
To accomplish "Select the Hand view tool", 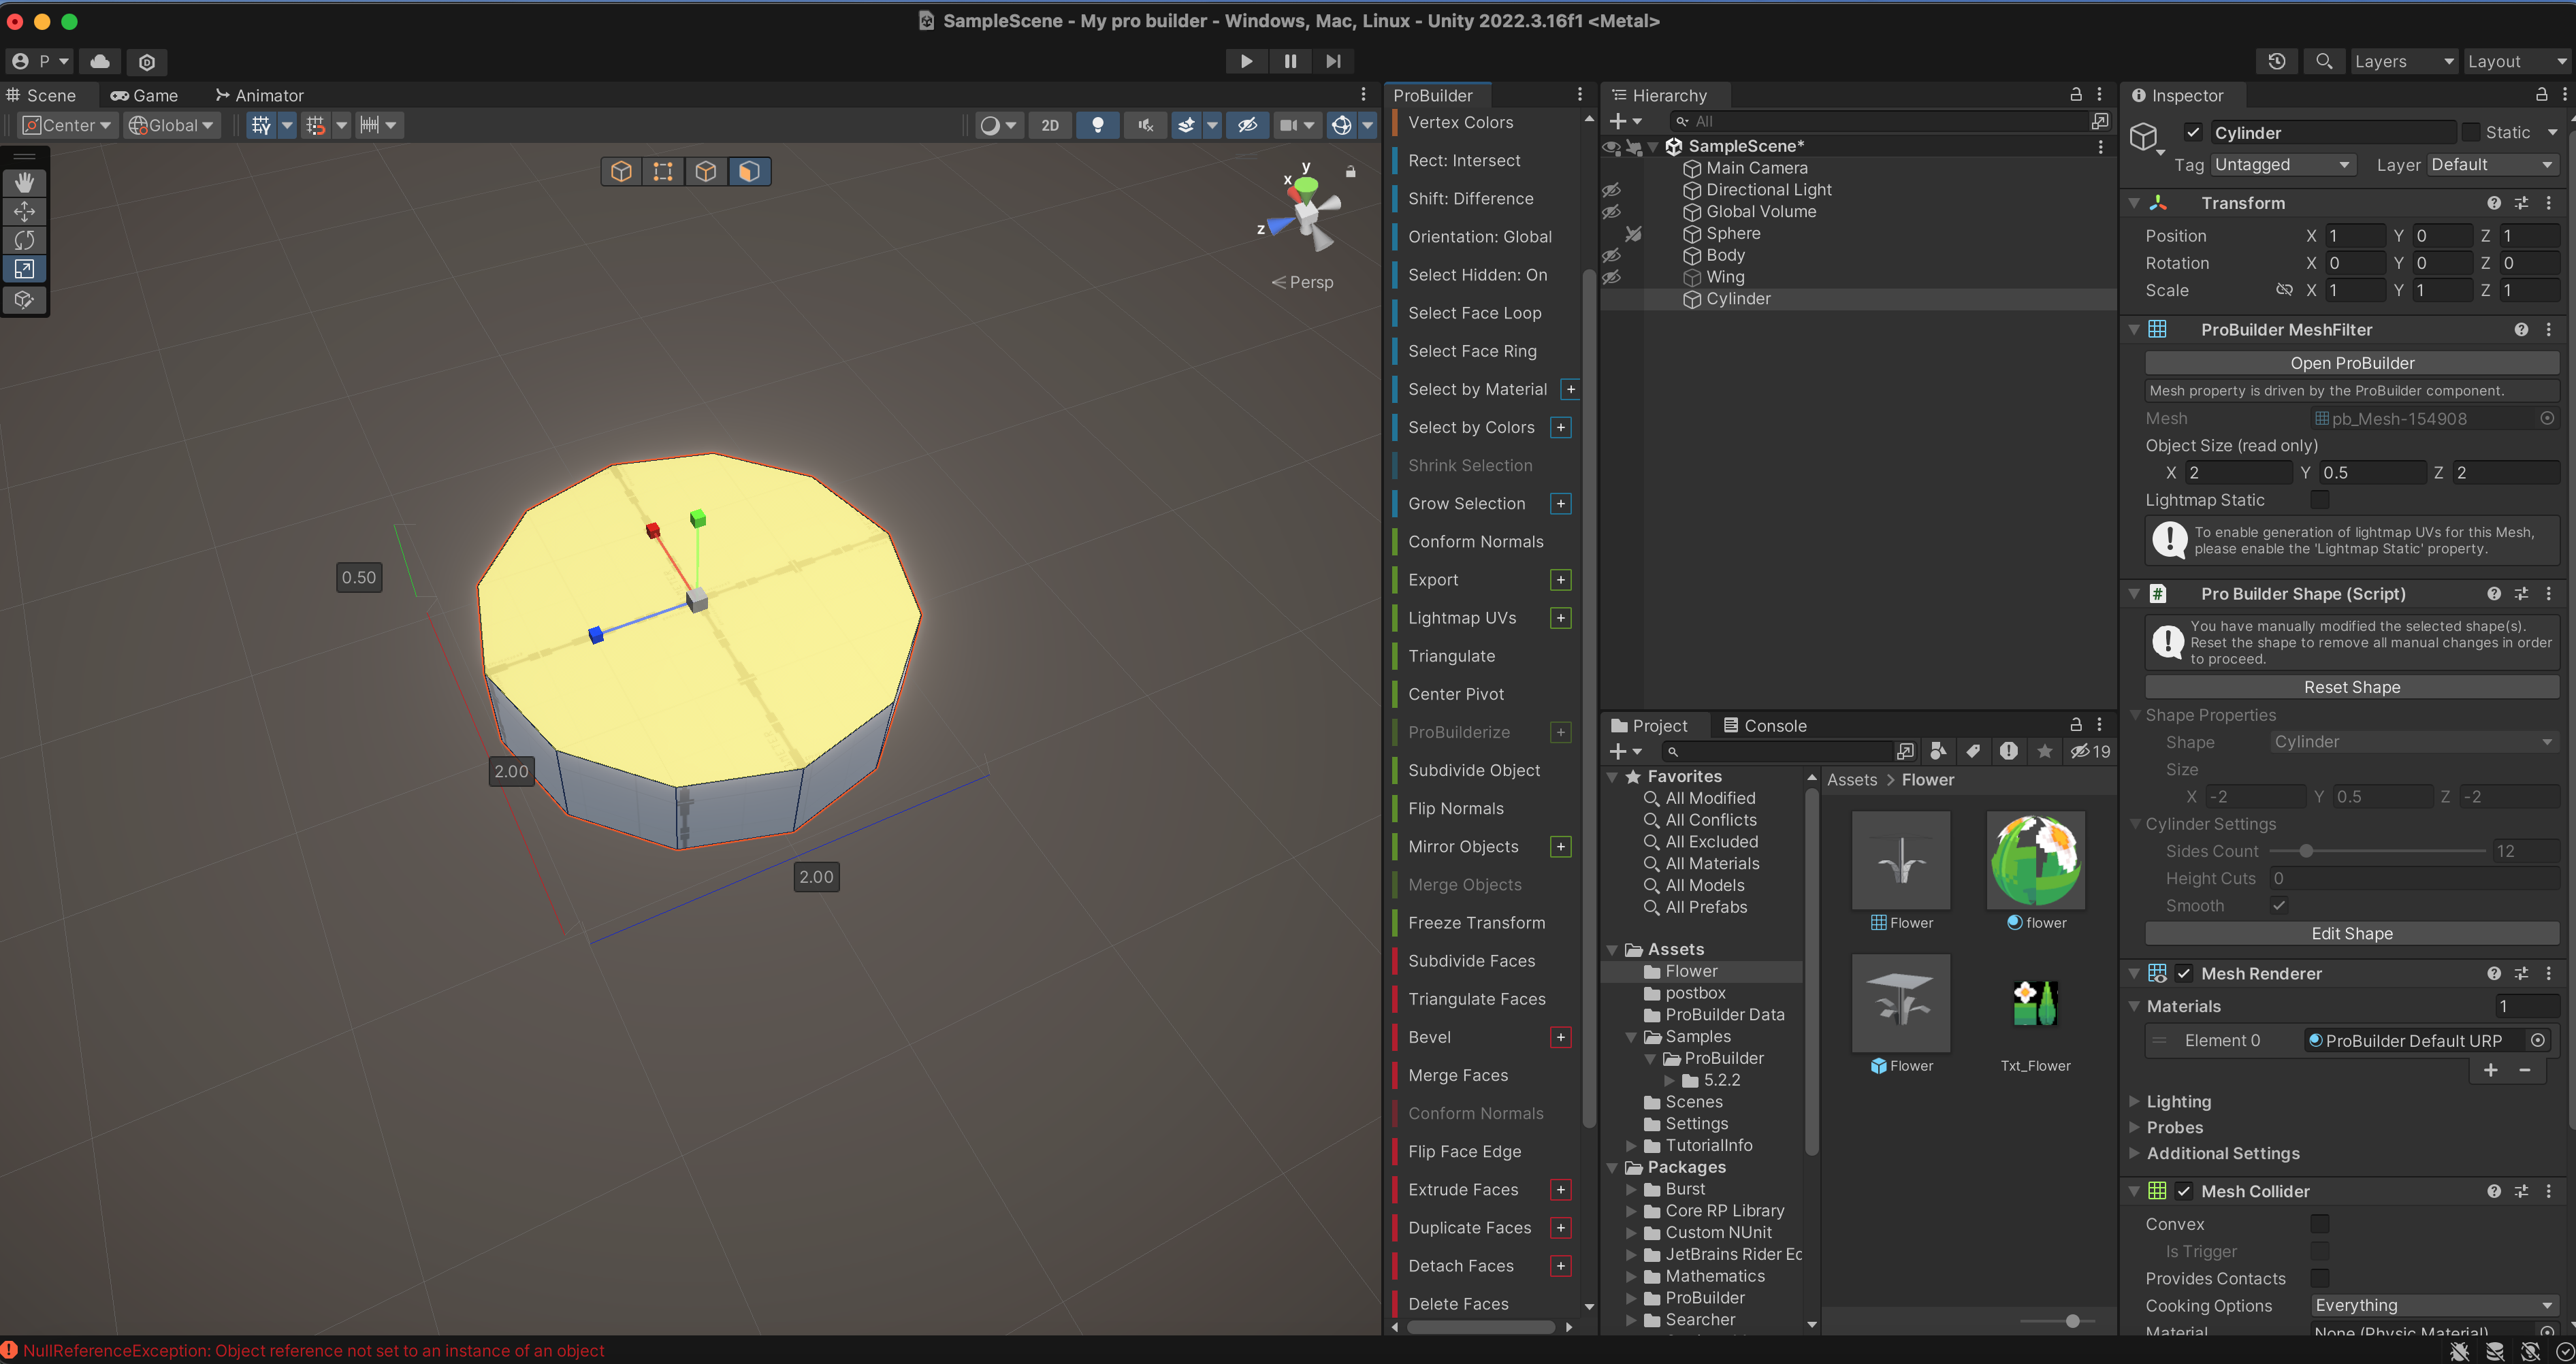I will pos(24,182).
